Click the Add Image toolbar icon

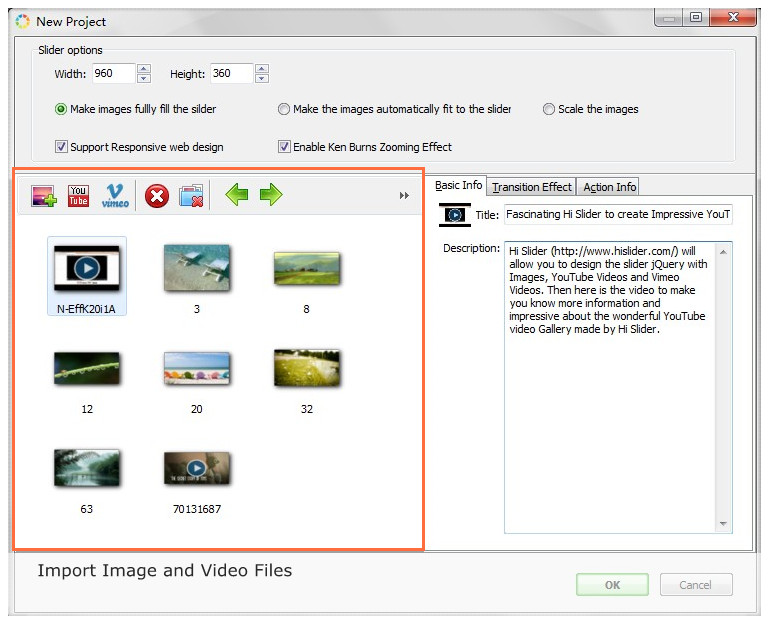pyautogui.click(x=44, y=196)
